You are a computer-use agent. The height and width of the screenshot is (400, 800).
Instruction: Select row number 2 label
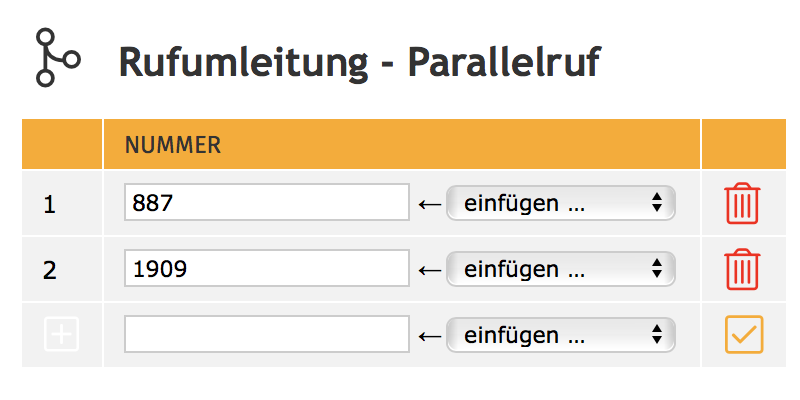point(50,270)
